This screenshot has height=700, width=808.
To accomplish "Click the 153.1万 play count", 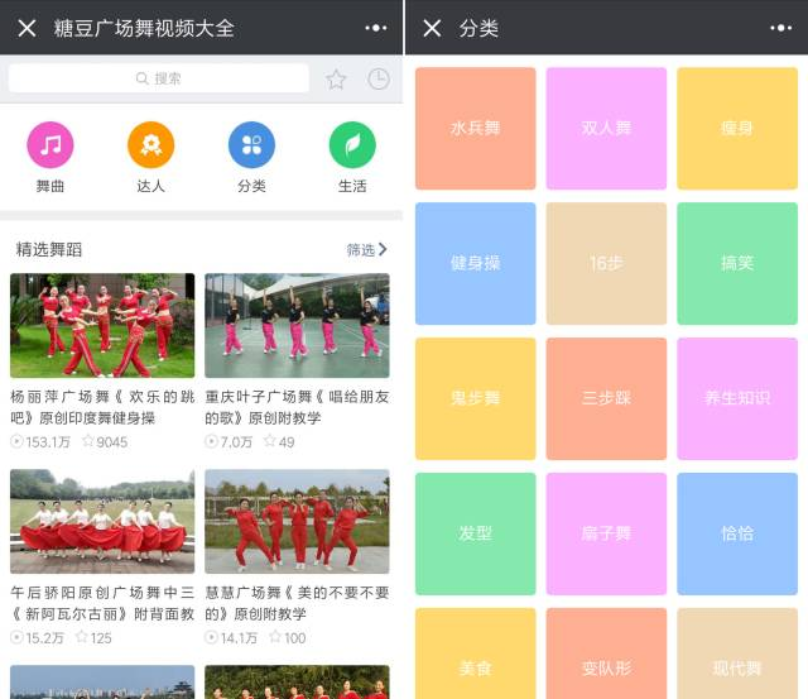I will [x=41, y=442].
